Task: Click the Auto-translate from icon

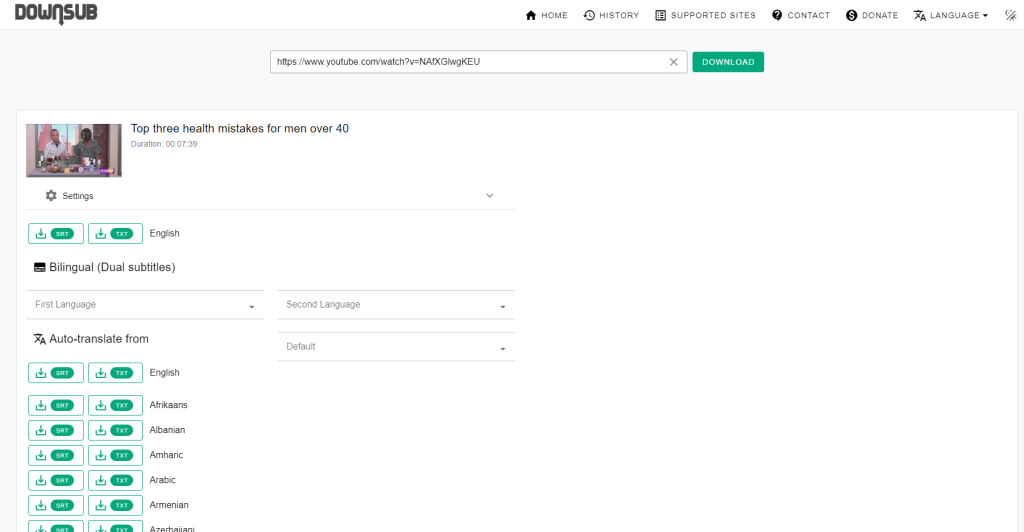Action: (x=40, y=339)
